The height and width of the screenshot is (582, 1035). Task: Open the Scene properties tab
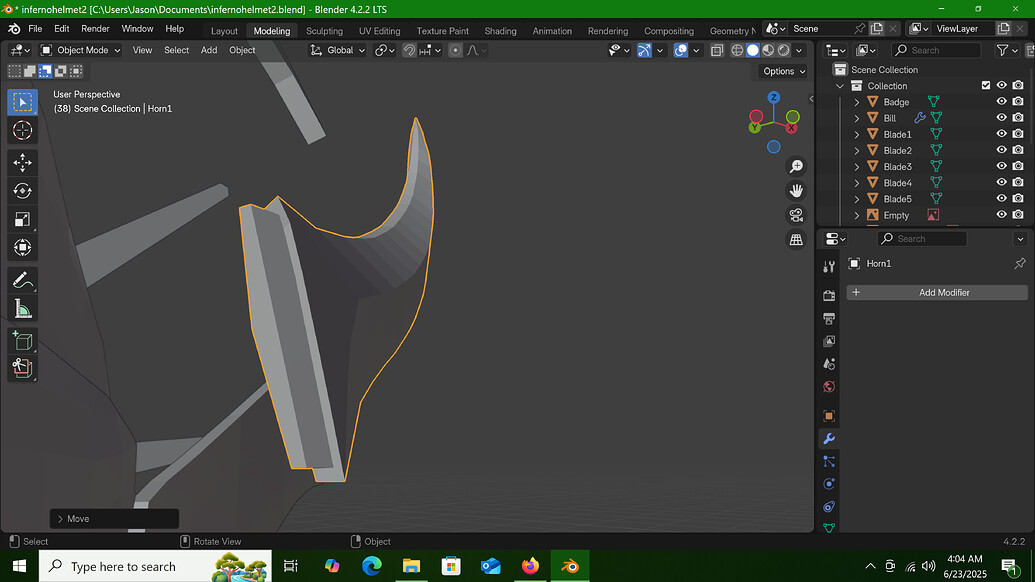click(x=829, y=364)
